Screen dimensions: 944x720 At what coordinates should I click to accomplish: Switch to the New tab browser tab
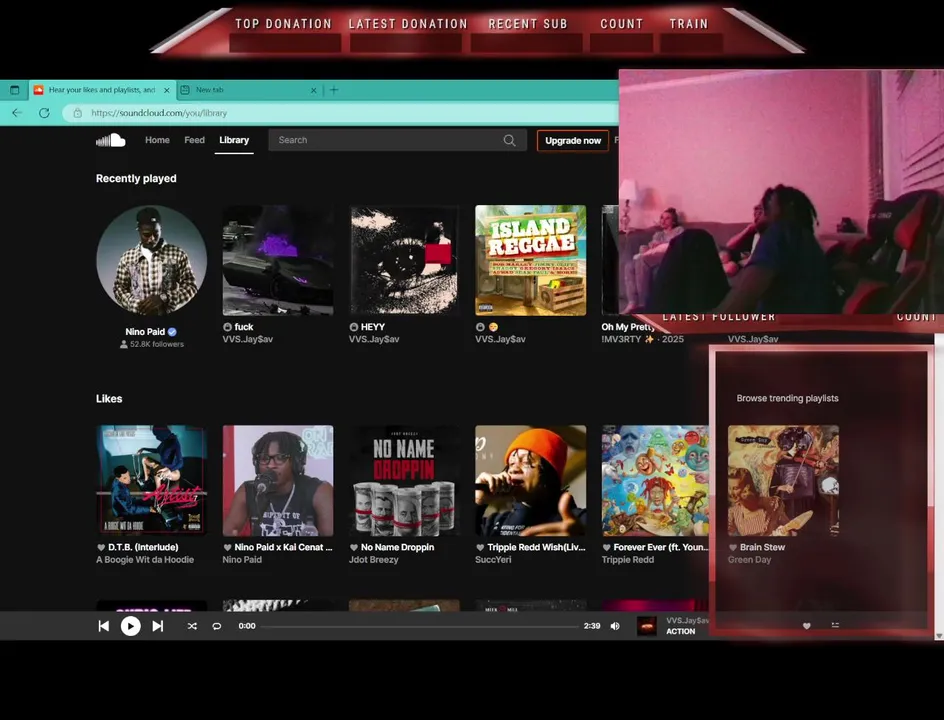[x=250, y=90]
